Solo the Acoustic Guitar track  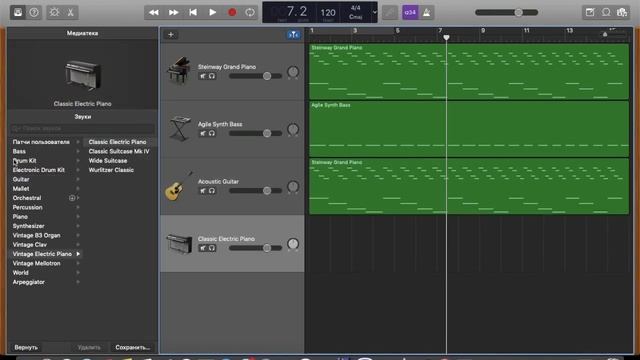(212, 191)
